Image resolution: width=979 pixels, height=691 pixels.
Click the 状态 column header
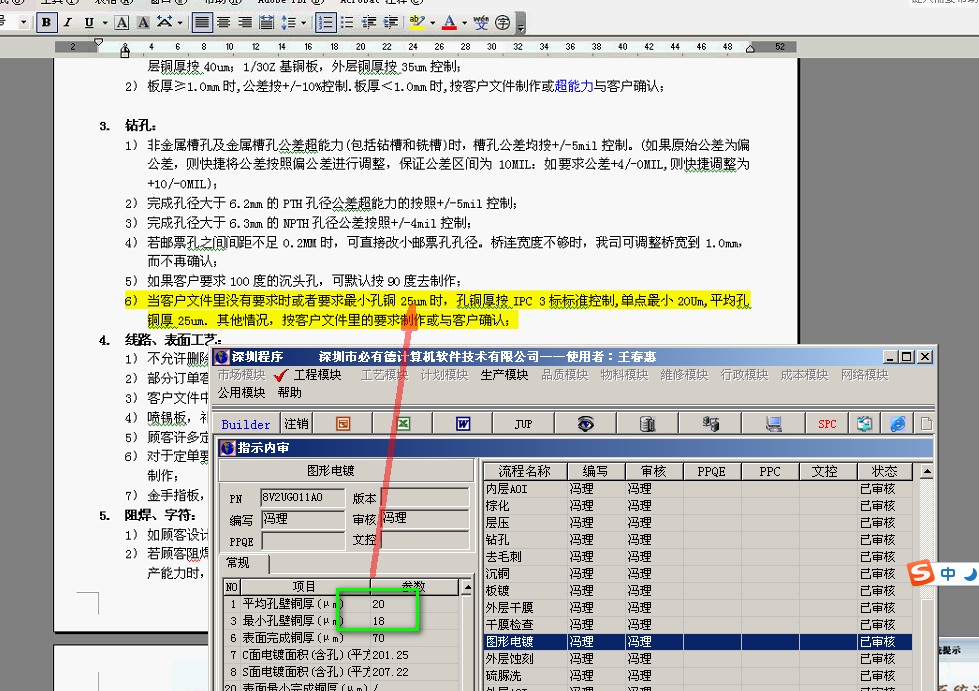click(884, 471)
